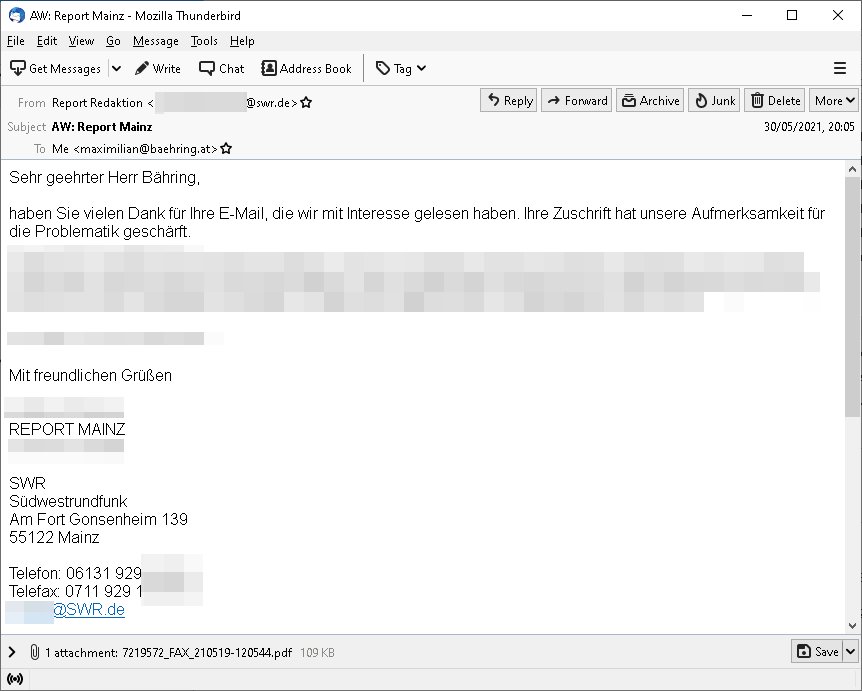This screenshot has height=691, width=862.
Task: Open the Tag dropdown
Action: click(401, 69)
